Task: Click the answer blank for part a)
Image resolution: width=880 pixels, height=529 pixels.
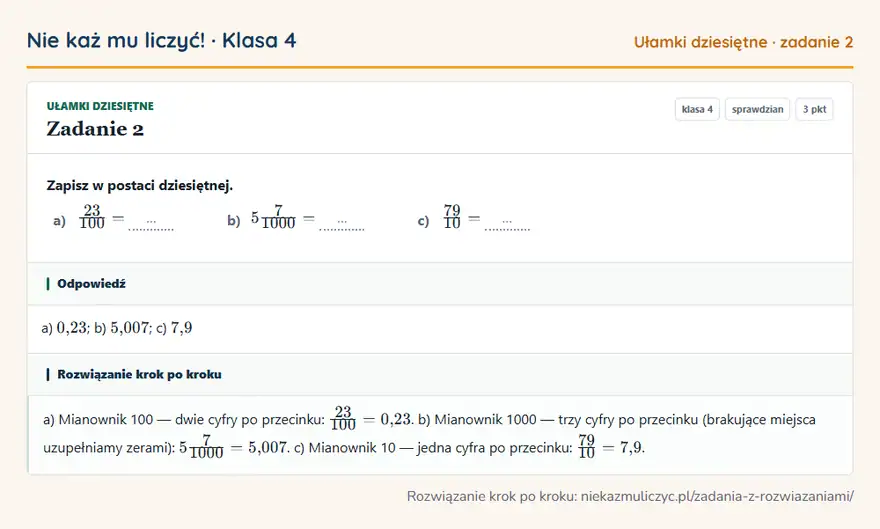Action: (151, 225)
